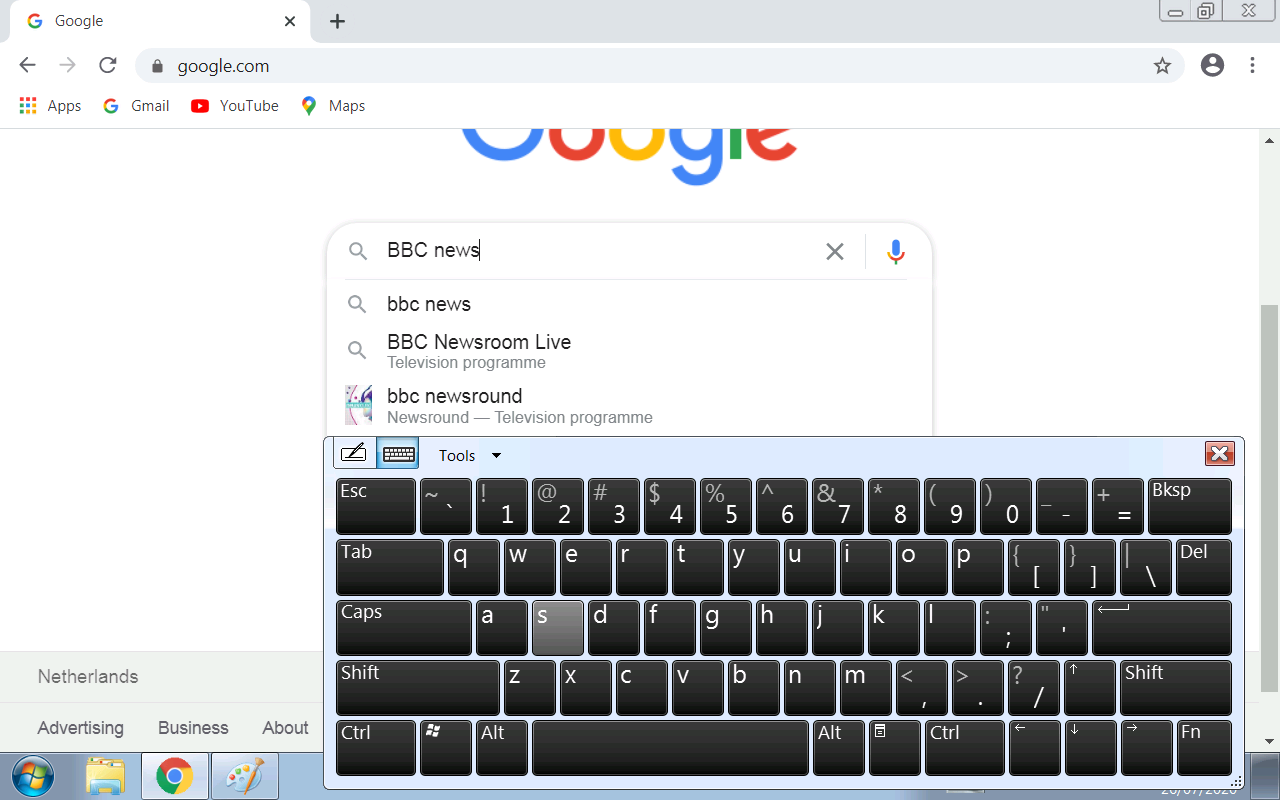
Task: Open Paint from the taskbar
Action: 244,776
